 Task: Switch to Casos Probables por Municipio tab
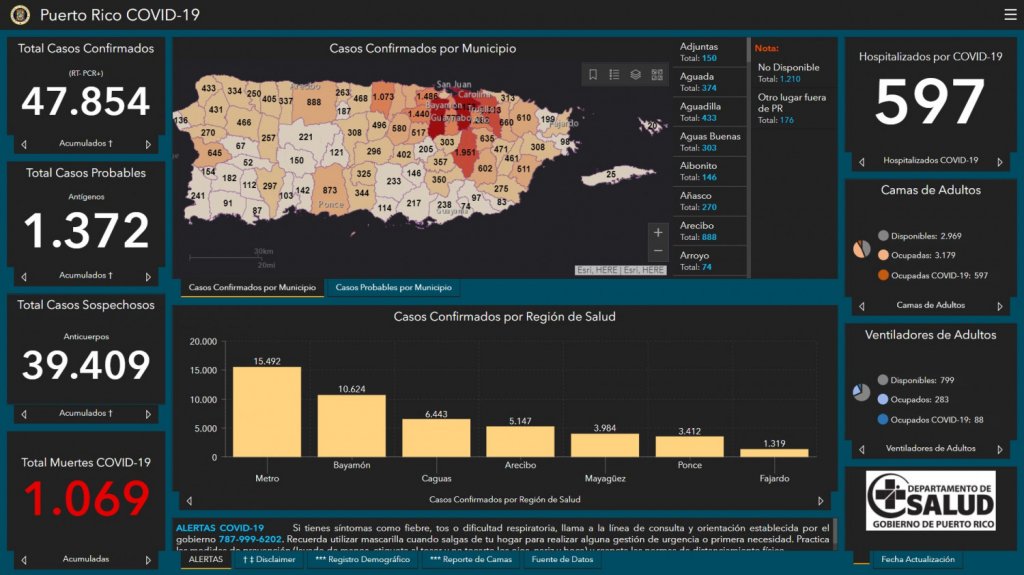(392, 288)
